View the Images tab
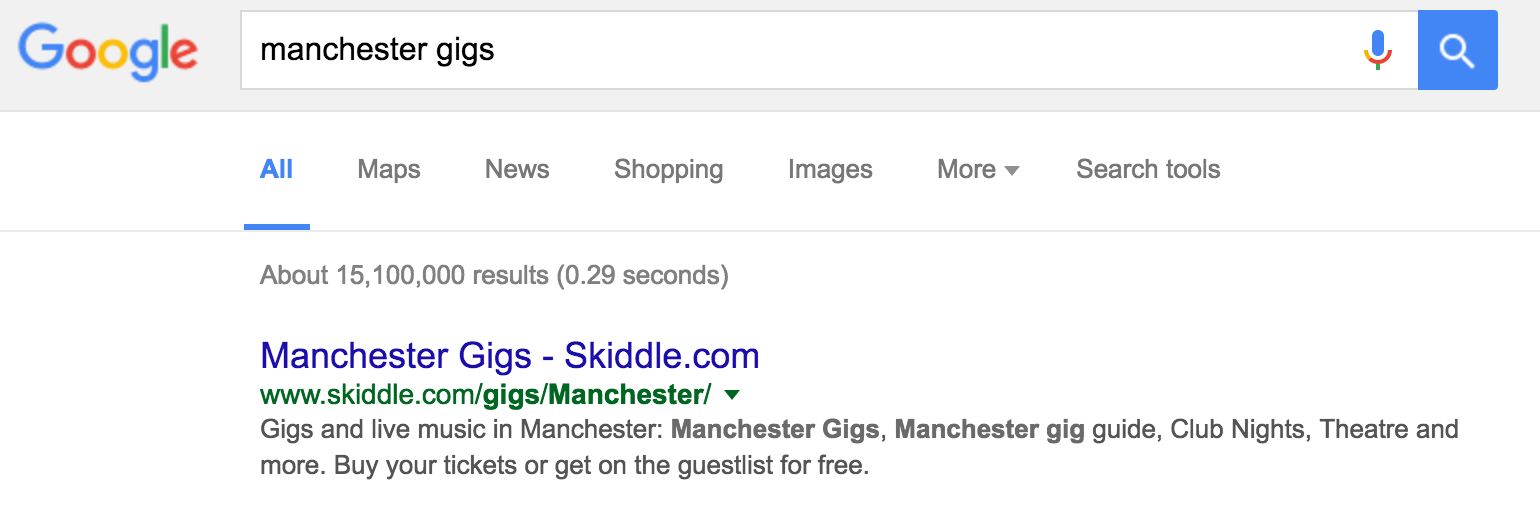This screenshot has height=520, width=1540. tap(830, 170)
